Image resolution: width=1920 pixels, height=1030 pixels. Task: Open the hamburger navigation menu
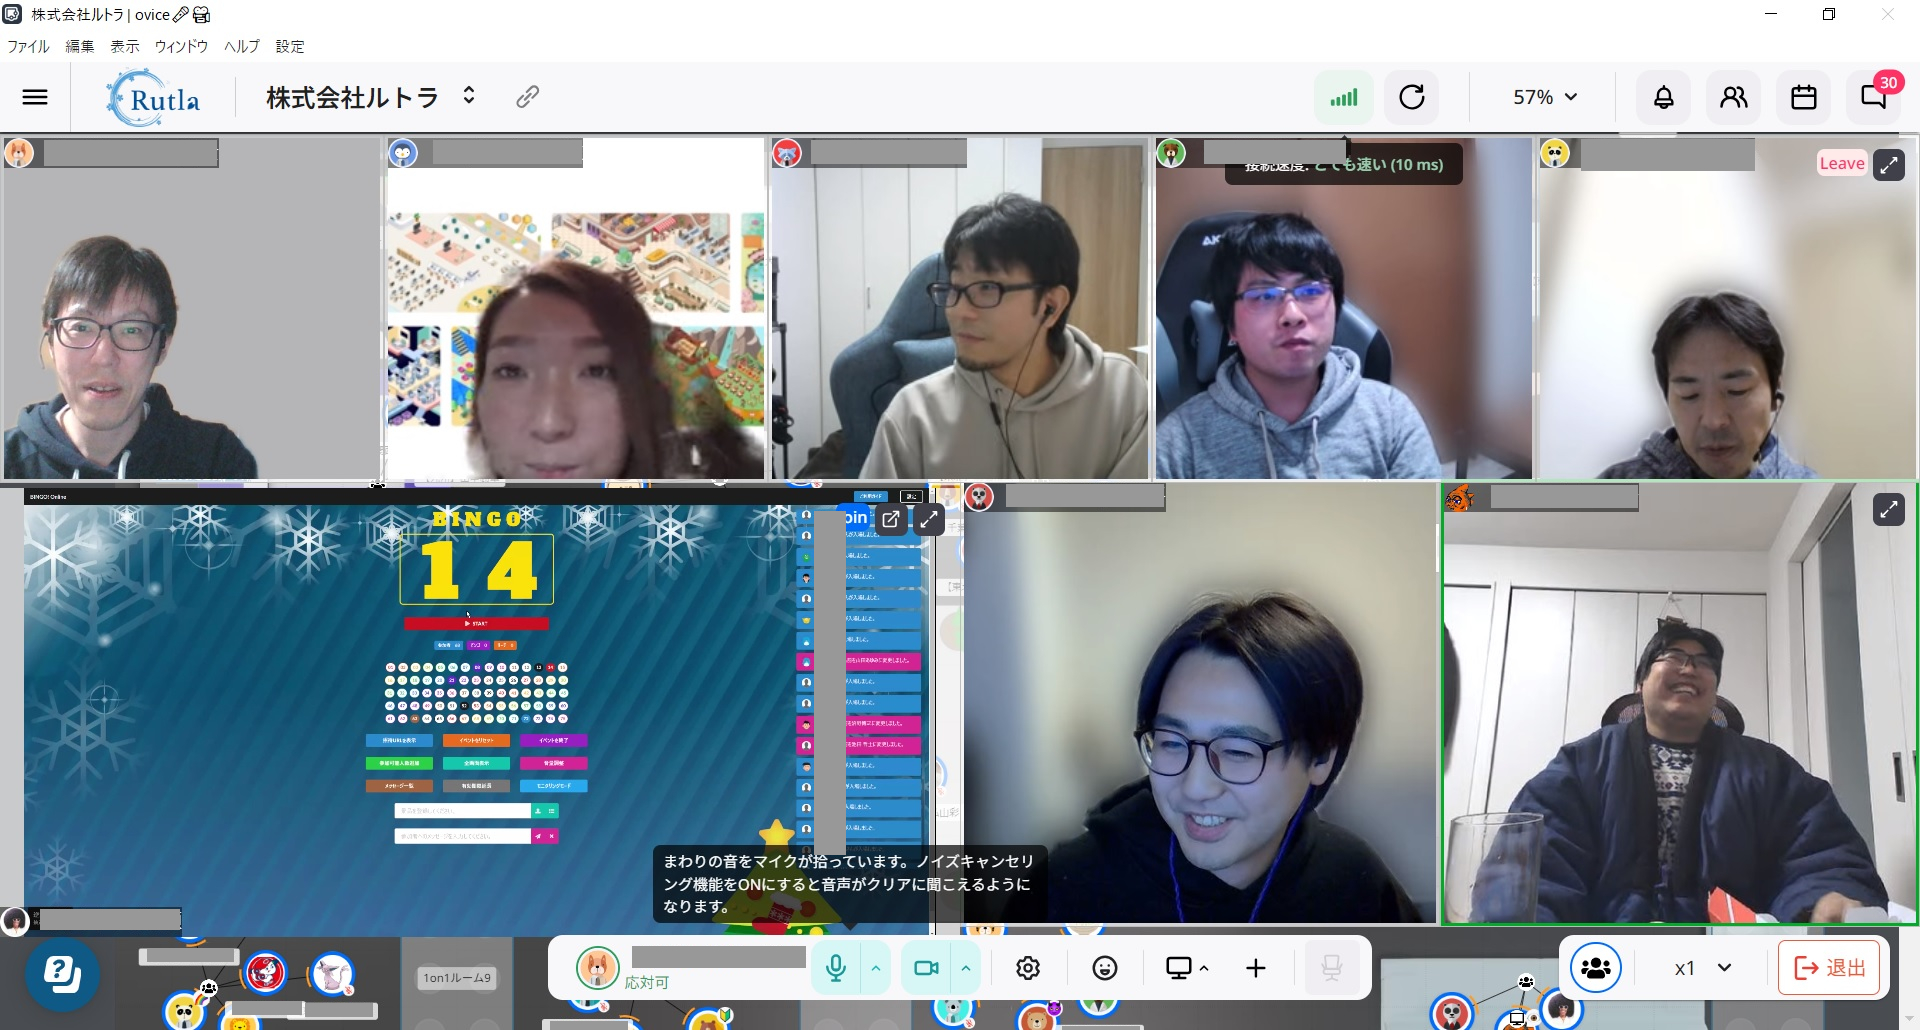35,97
